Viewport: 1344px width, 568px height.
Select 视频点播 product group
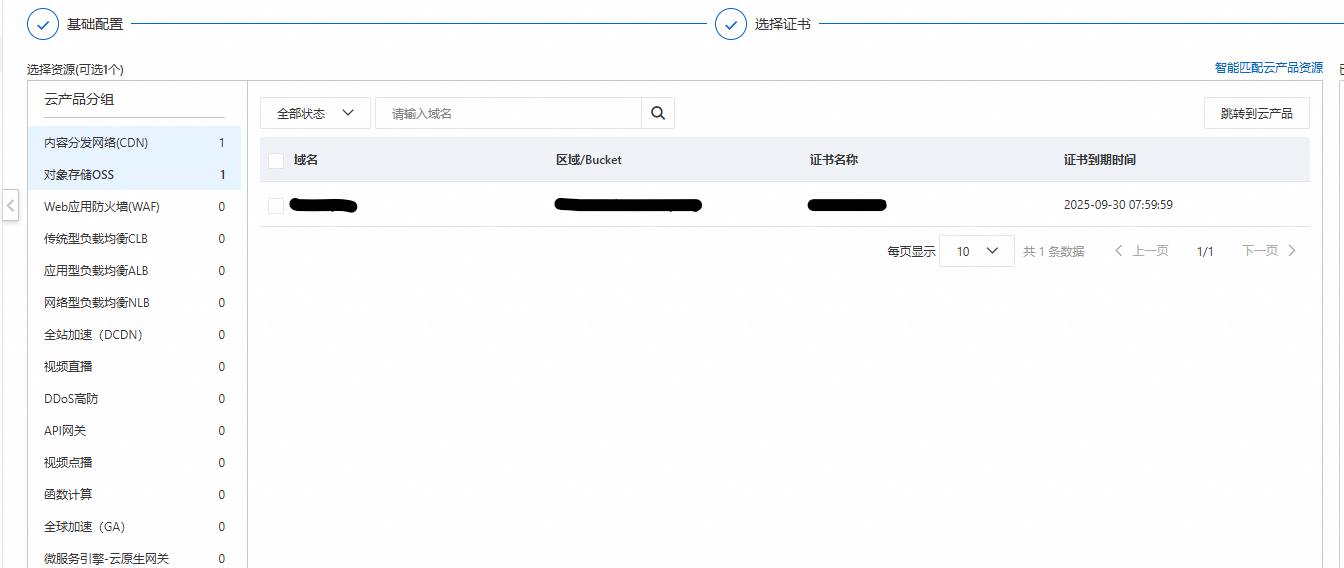[134, 463]
